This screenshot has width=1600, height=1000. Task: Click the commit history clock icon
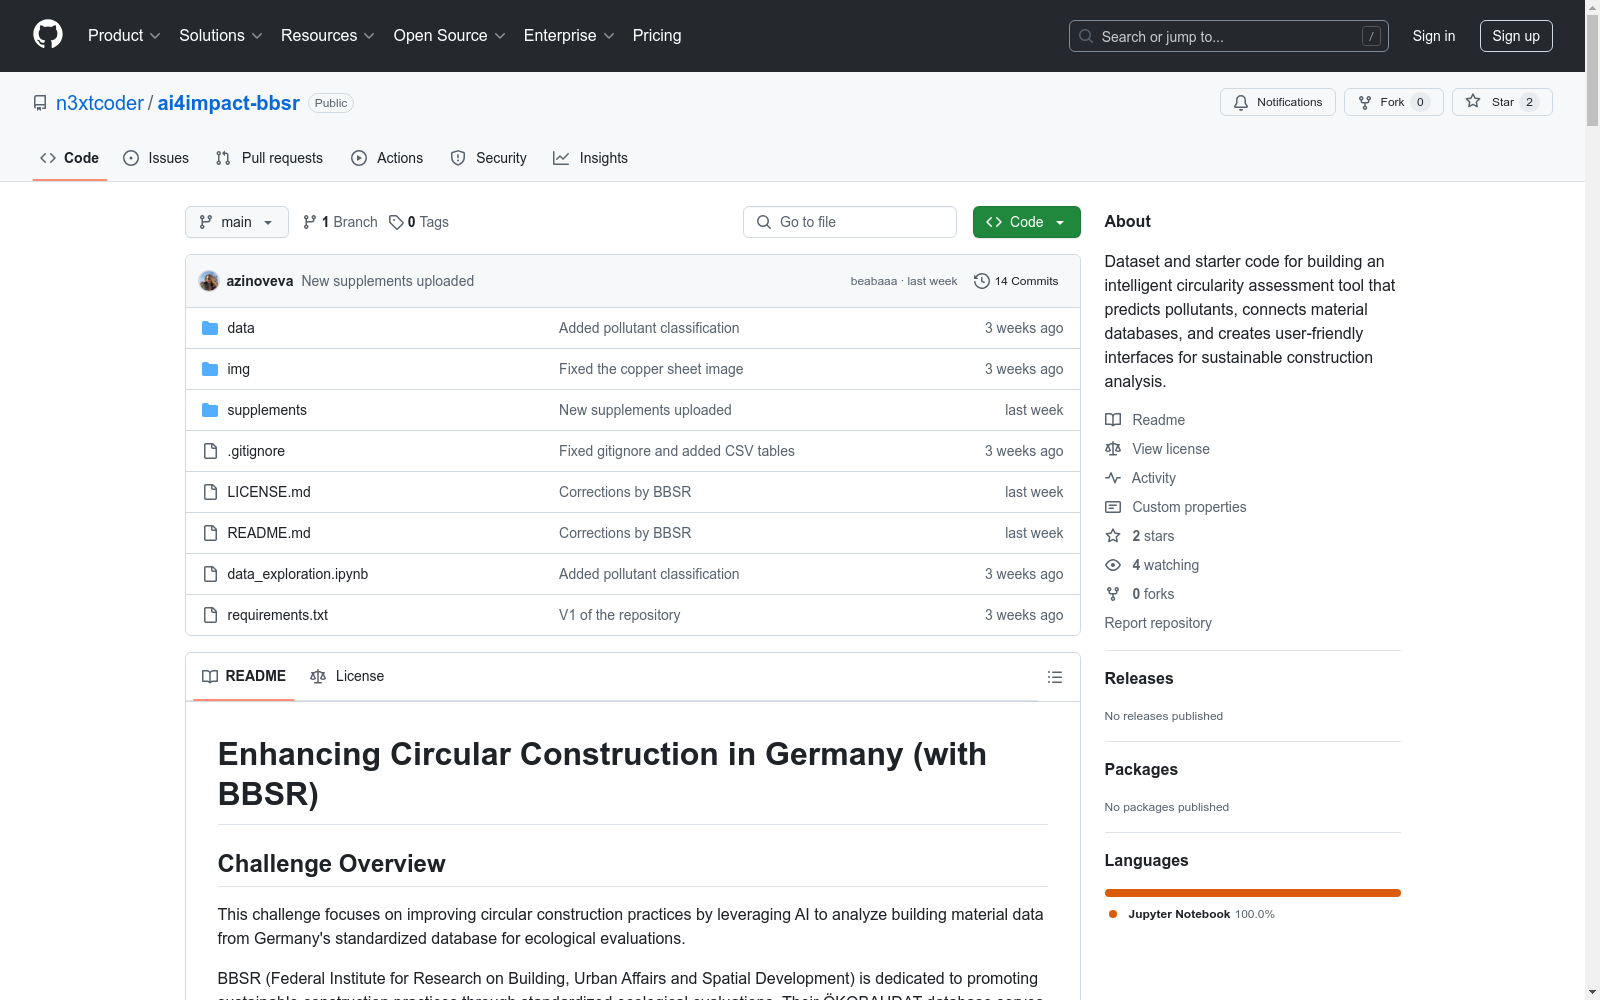pos(982,281)
